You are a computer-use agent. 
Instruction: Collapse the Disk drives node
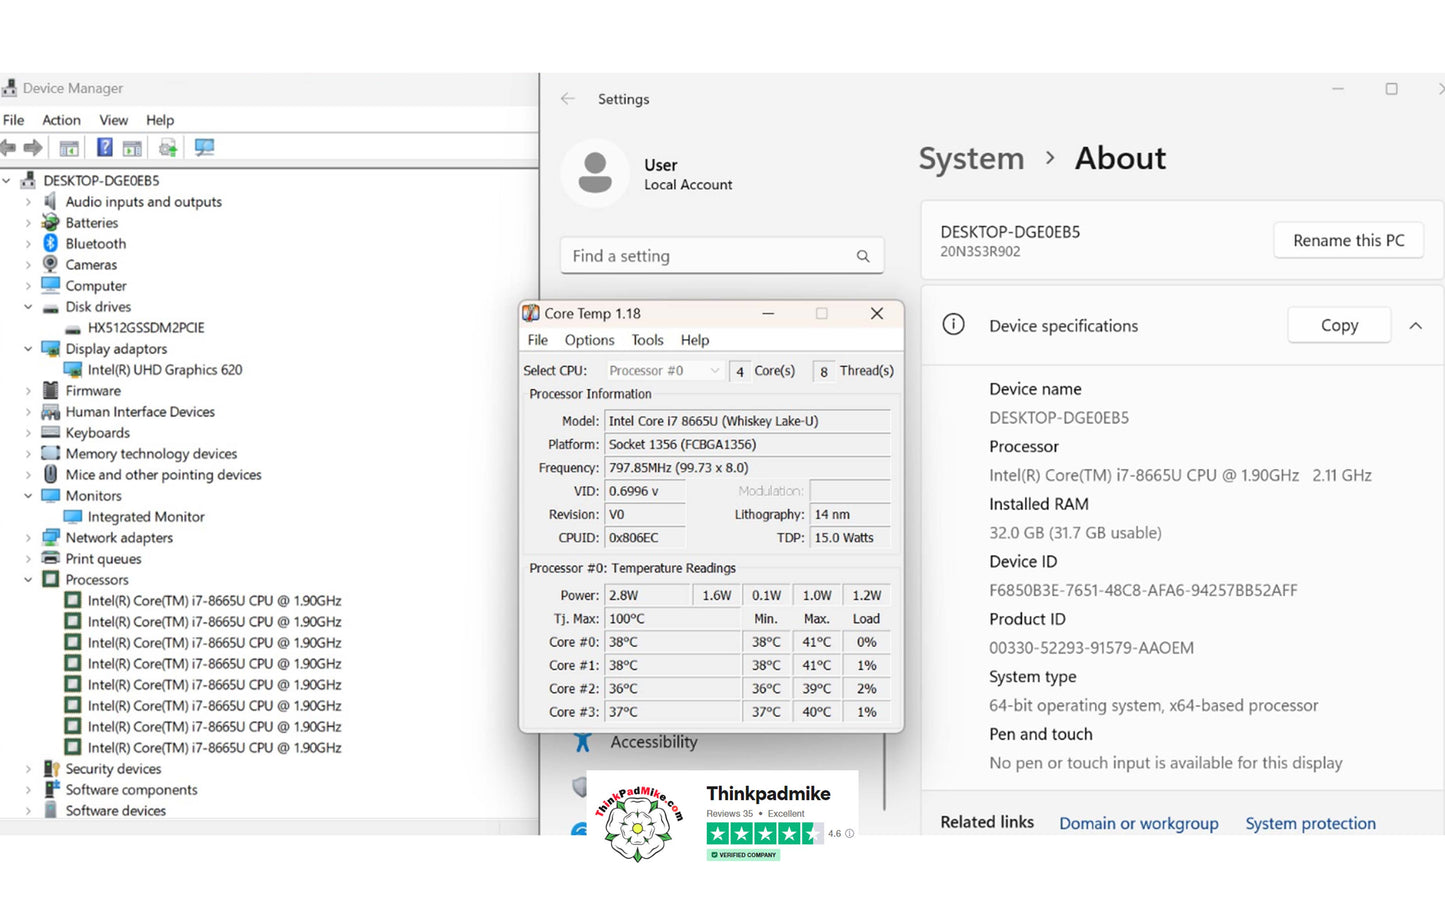(28, 306)
